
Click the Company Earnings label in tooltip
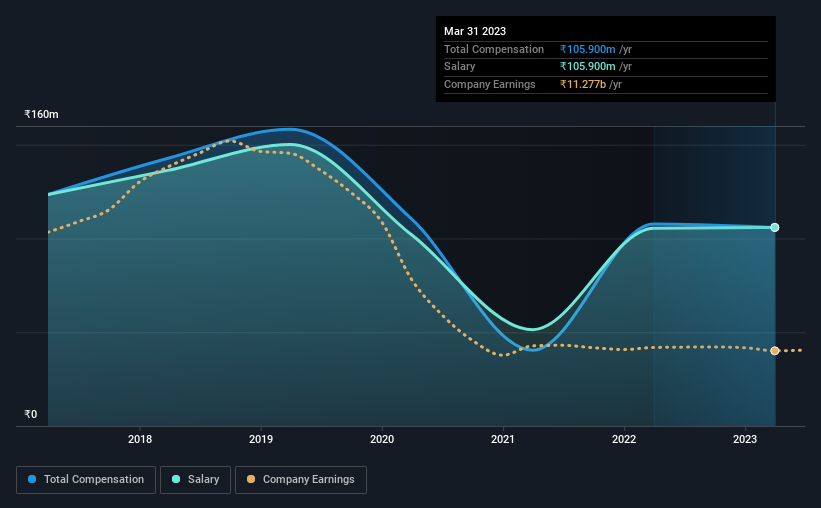490,84
